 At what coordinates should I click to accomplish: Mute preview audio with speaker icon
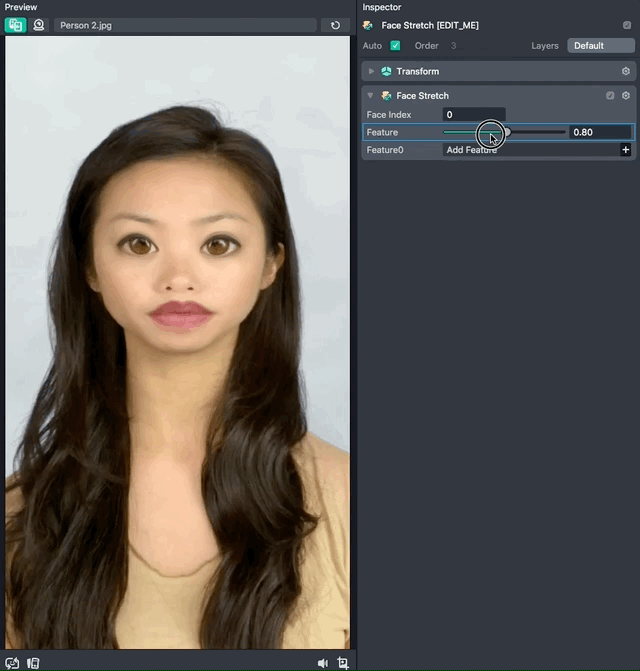point(322,663)
